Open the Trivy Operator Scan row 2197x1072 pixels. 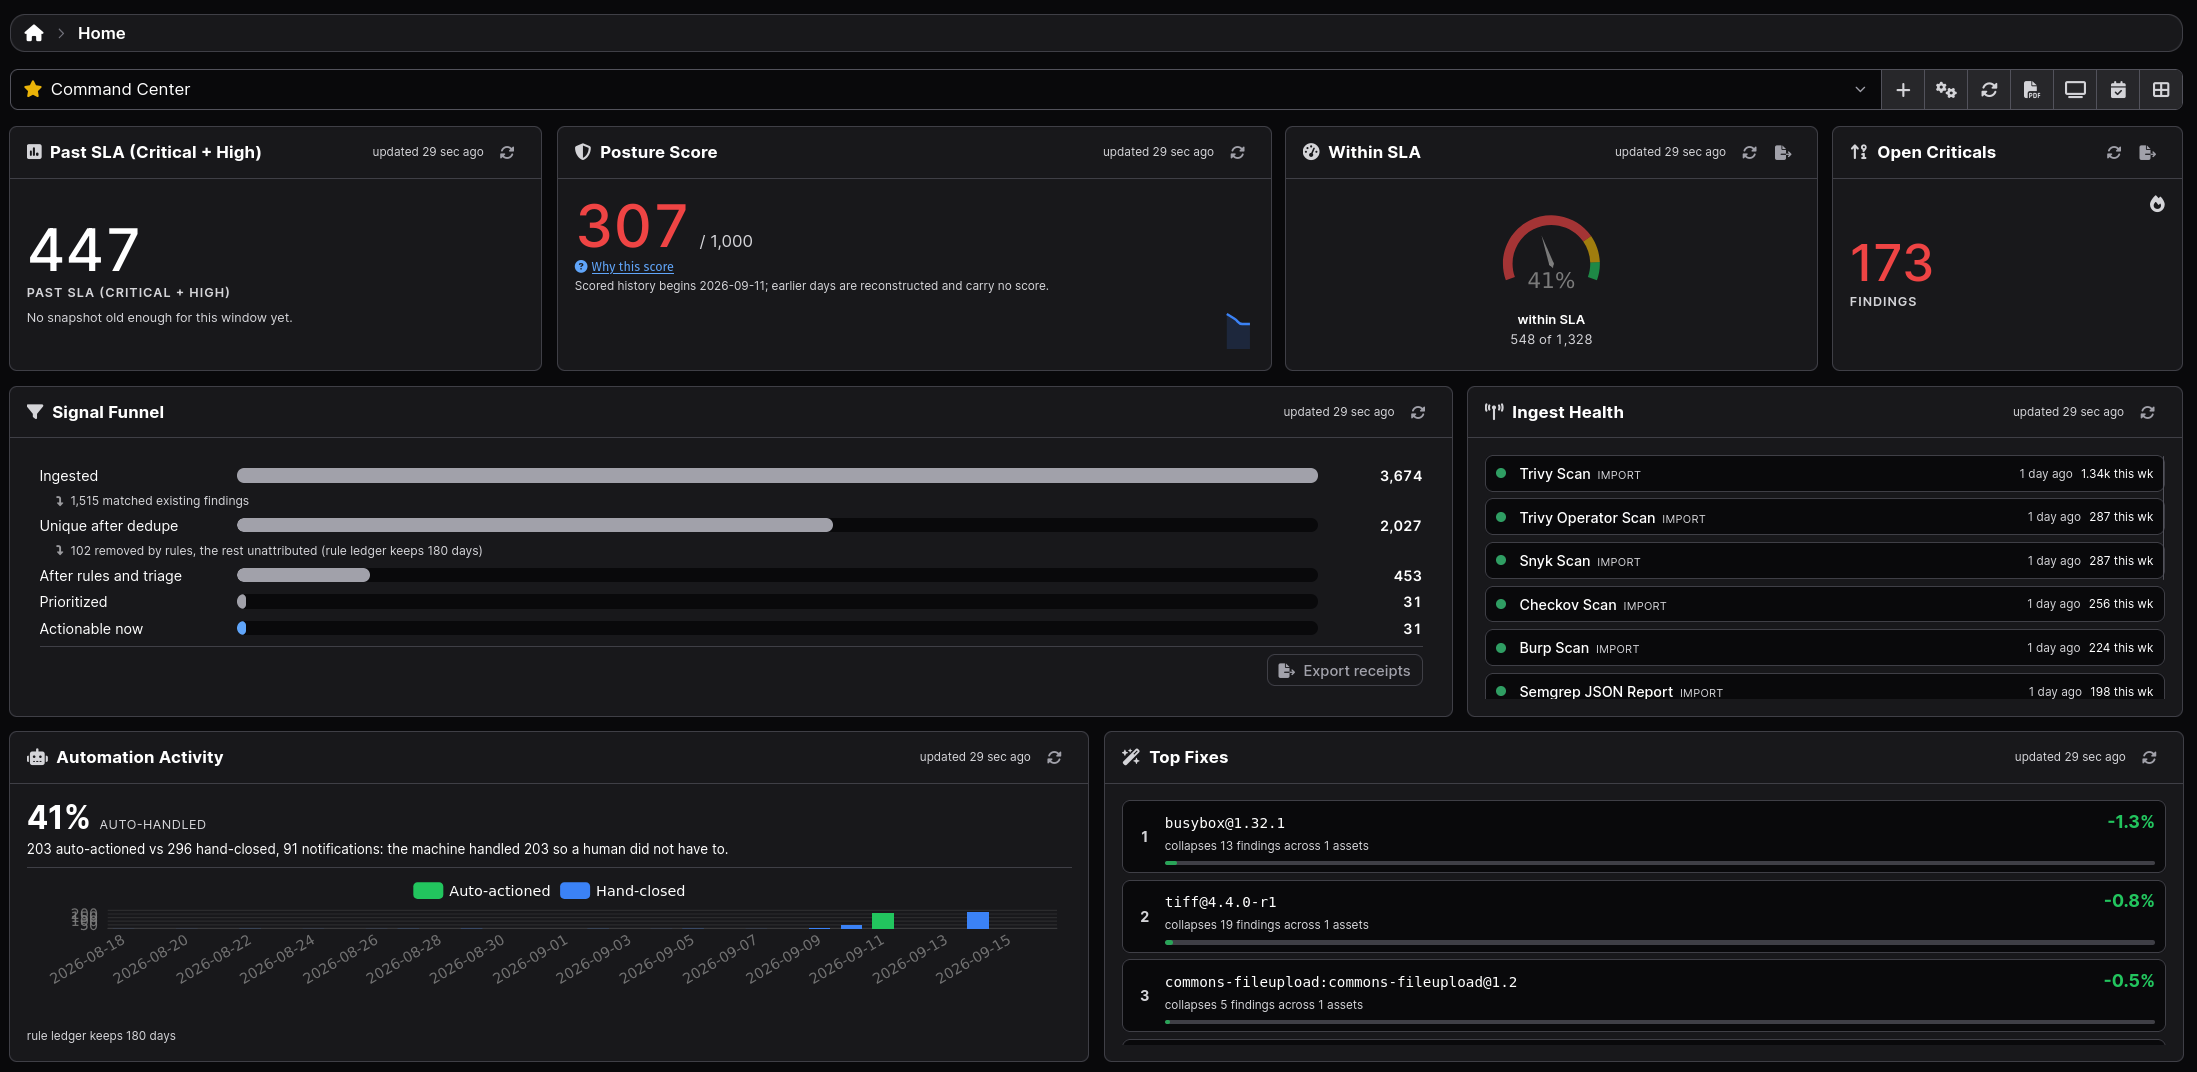coord(1824,517)
